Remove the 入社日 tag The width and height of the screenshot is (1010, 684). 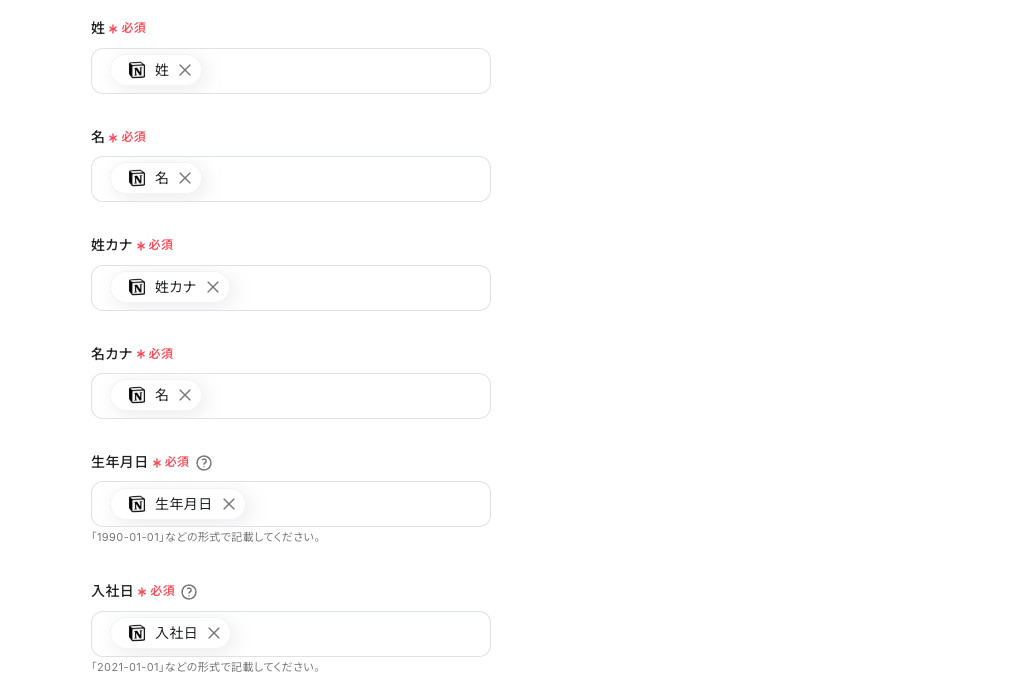pyautogui.click(x=214, y=633)
